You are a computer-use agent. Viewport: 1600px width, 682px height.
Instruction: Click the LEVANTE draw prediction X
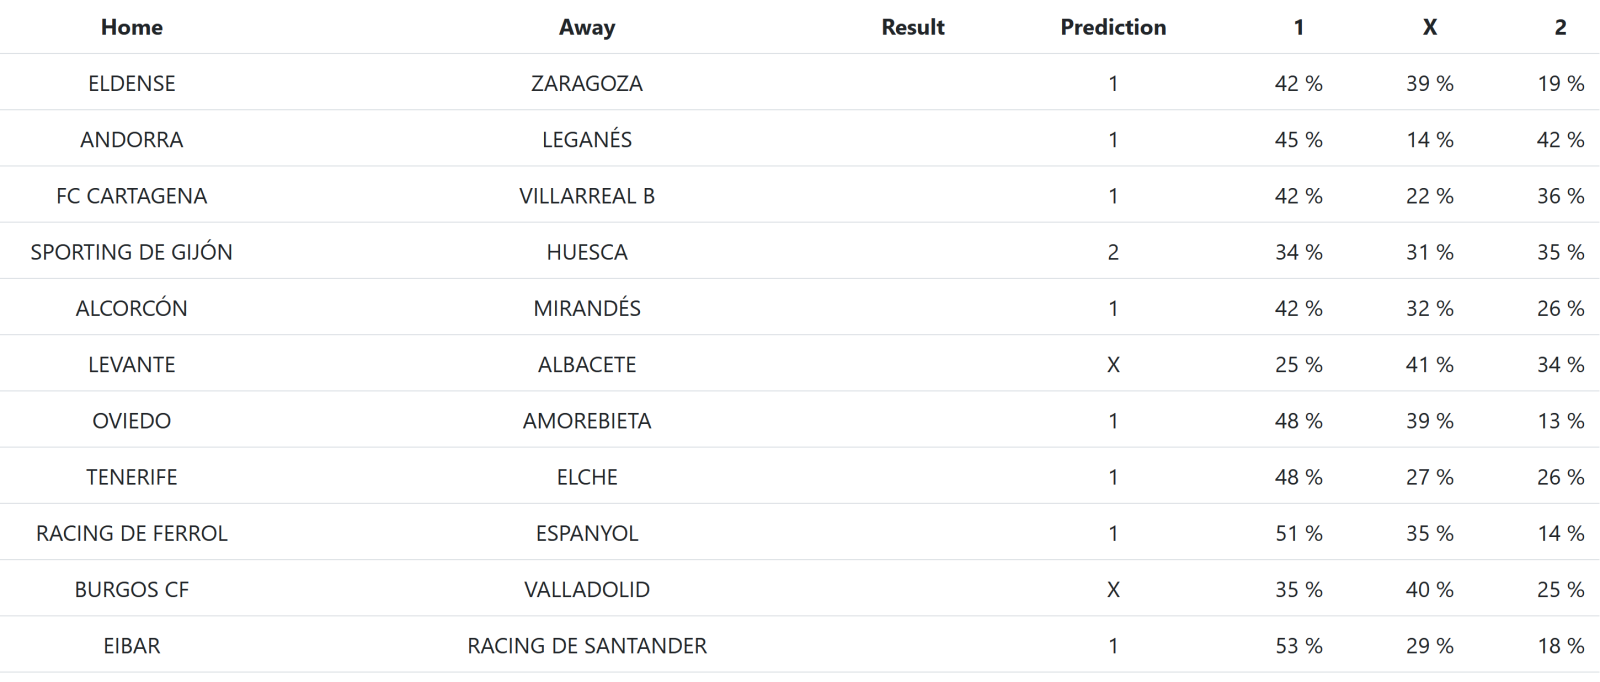coord(1113,365)
